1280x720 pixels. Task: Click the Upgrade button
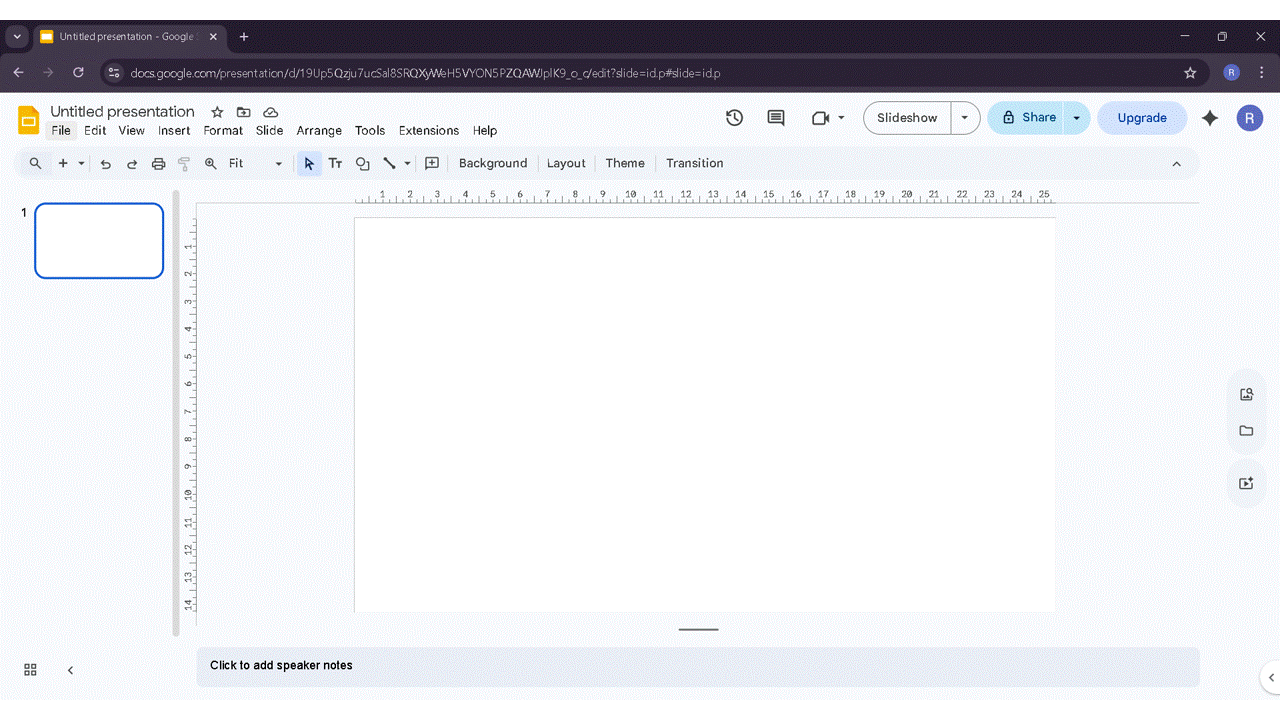pos(1142,117)
